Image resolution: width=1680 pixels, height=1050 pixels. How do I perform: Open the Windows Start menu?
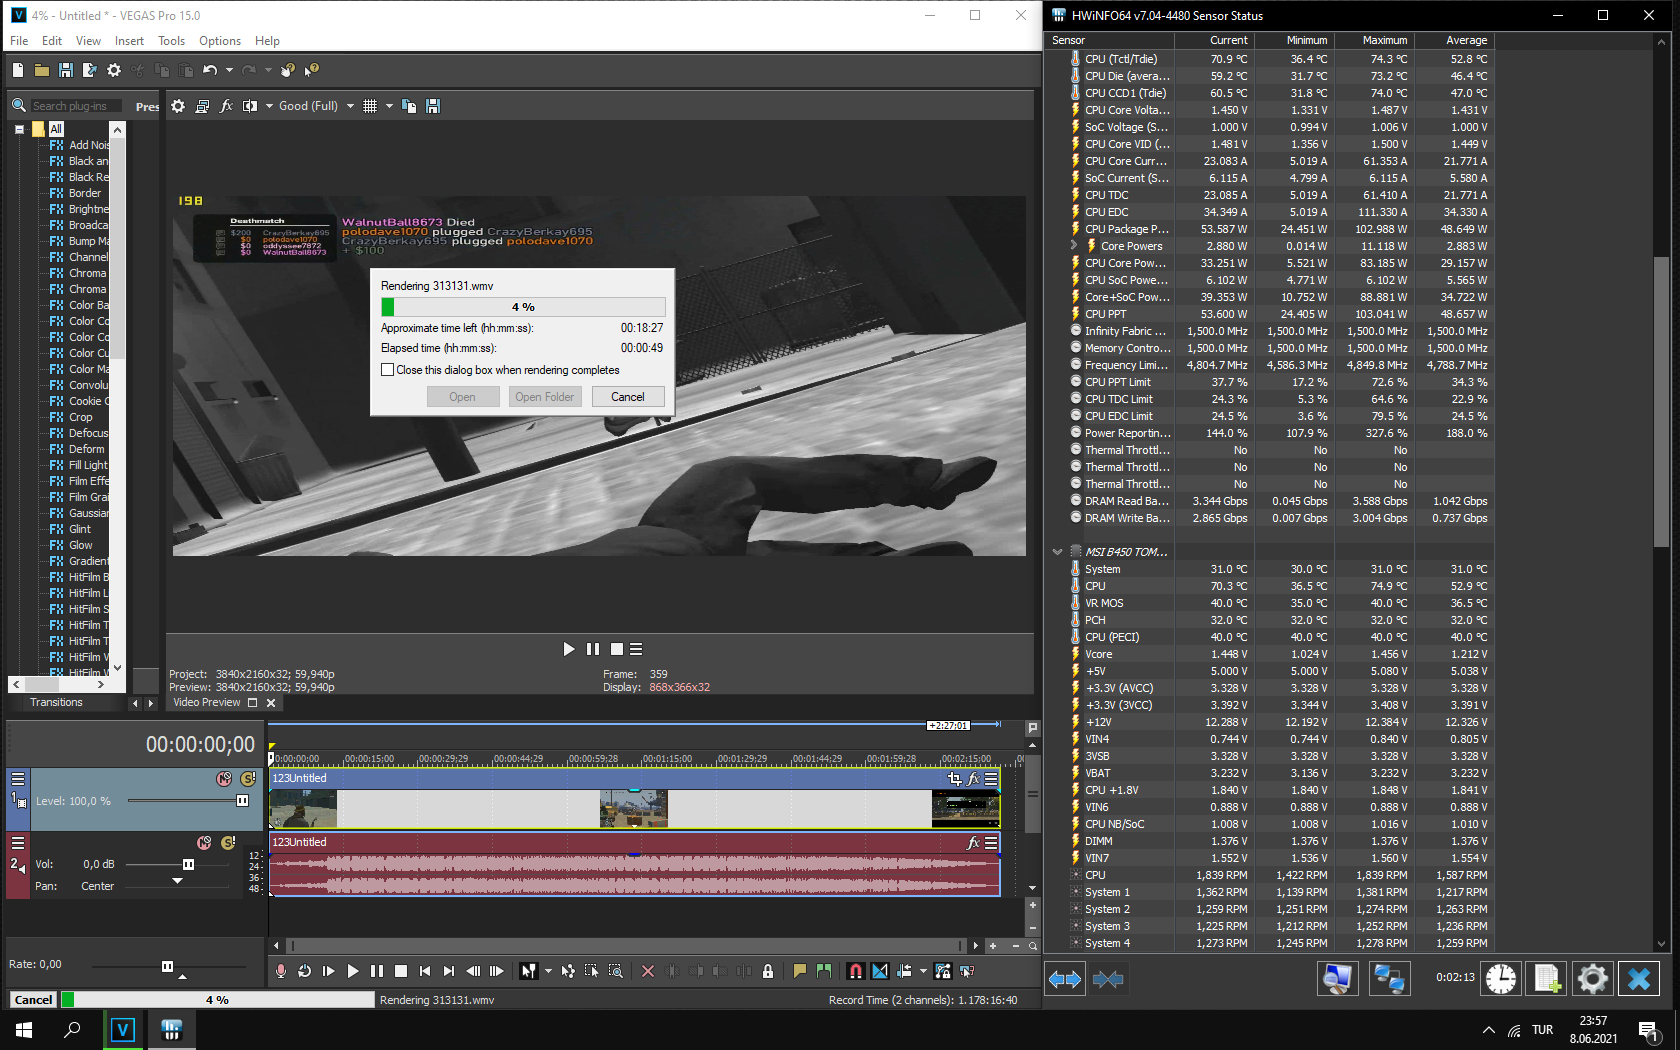tap(24, 1030)
